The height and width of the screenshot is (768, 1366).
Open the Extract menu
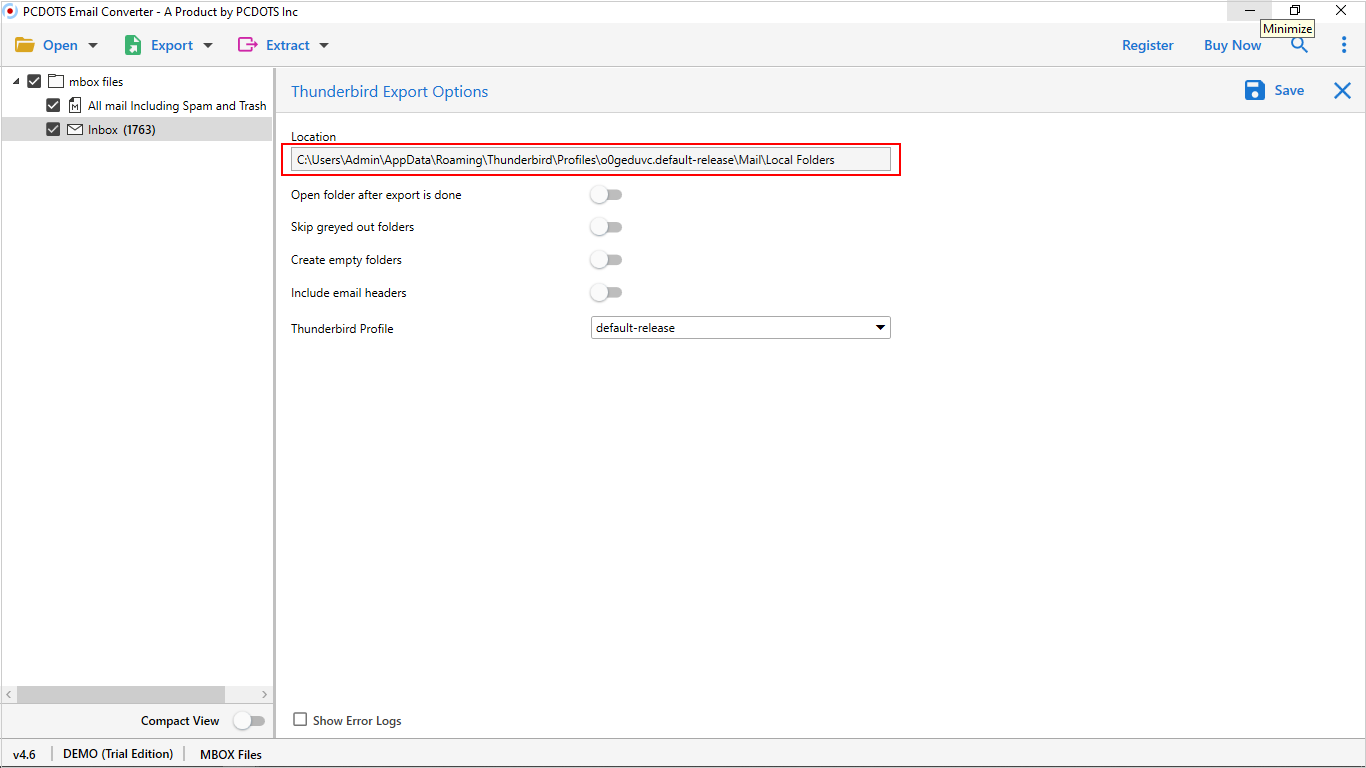point(288,45)
